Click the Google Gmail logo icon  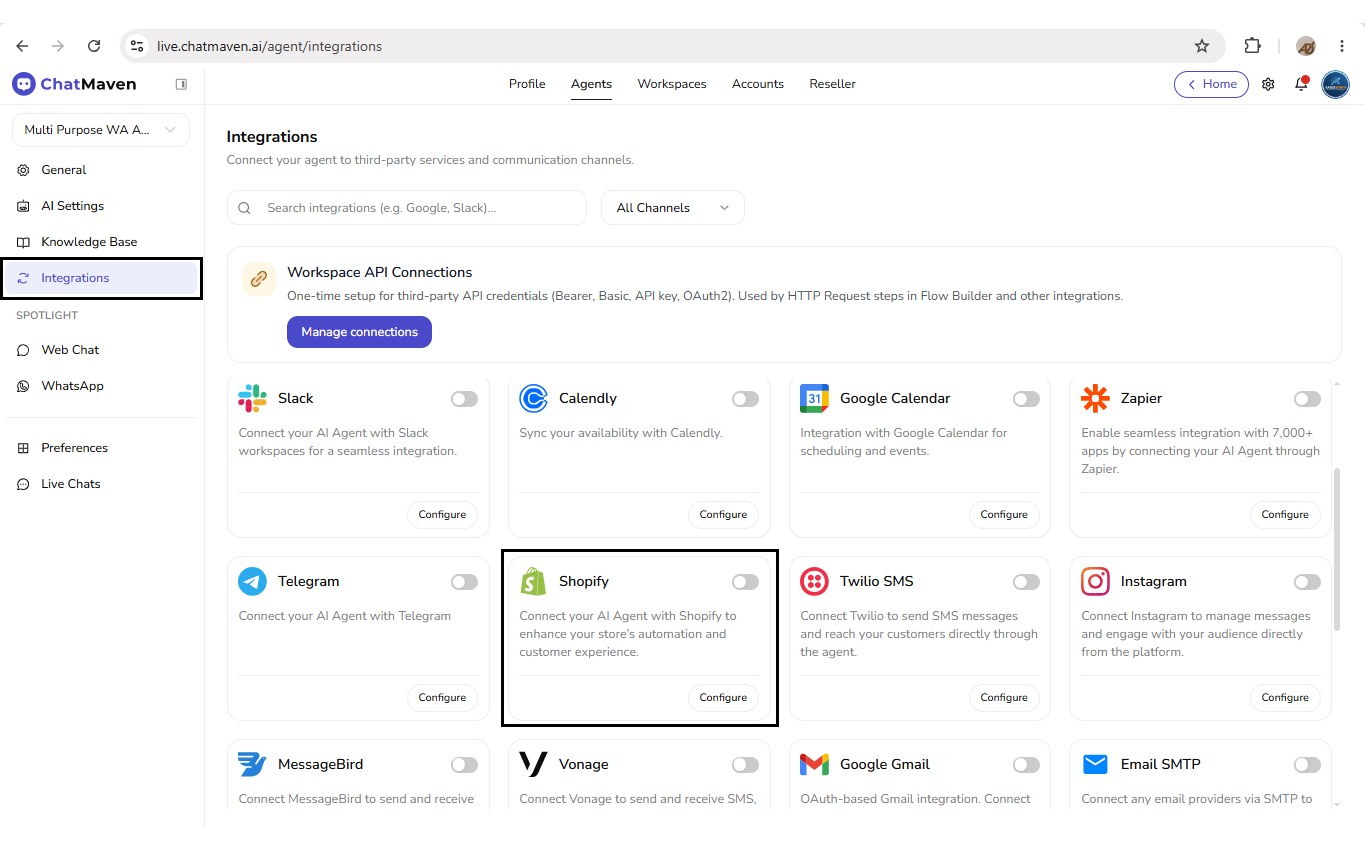coord(814,764)
